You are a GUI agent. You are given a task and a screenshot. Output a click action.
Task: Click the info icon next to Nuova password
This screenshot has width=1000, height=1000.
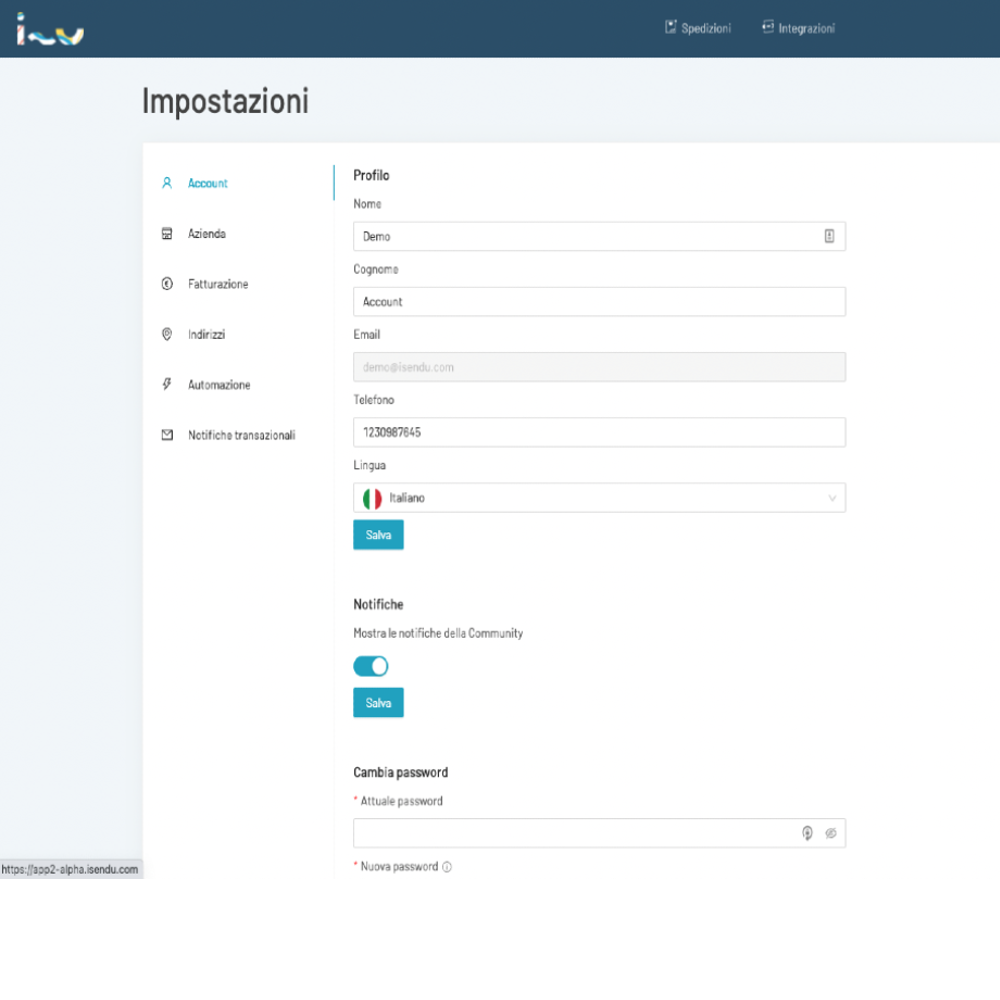coord(447,867)
